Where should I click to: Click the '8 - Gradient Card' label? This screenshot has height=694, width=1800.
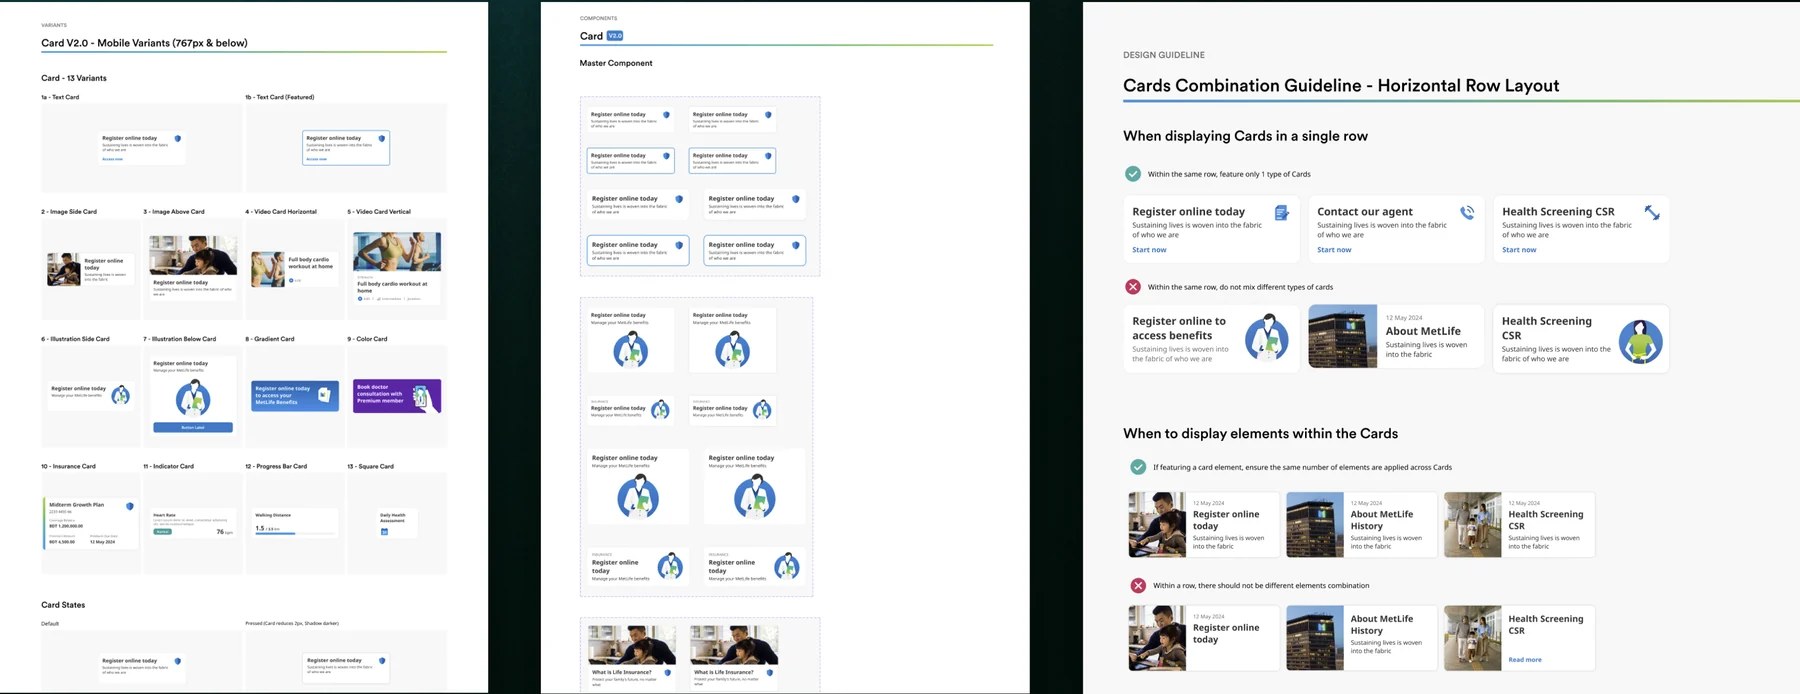click(270, 339)
